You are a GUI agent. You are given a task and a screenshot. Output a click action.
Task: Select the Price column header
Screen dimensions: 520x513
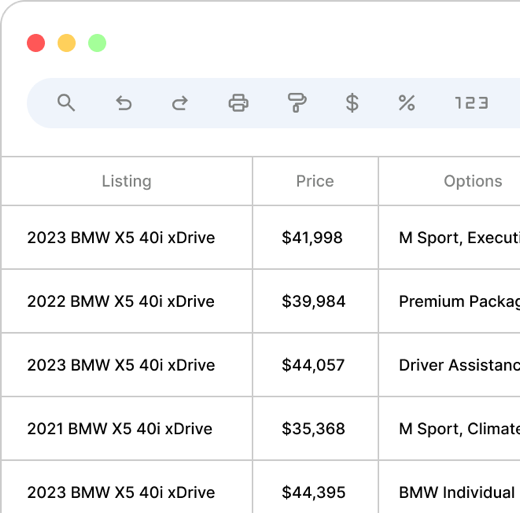pyautogui.click(x=315, y=181)
